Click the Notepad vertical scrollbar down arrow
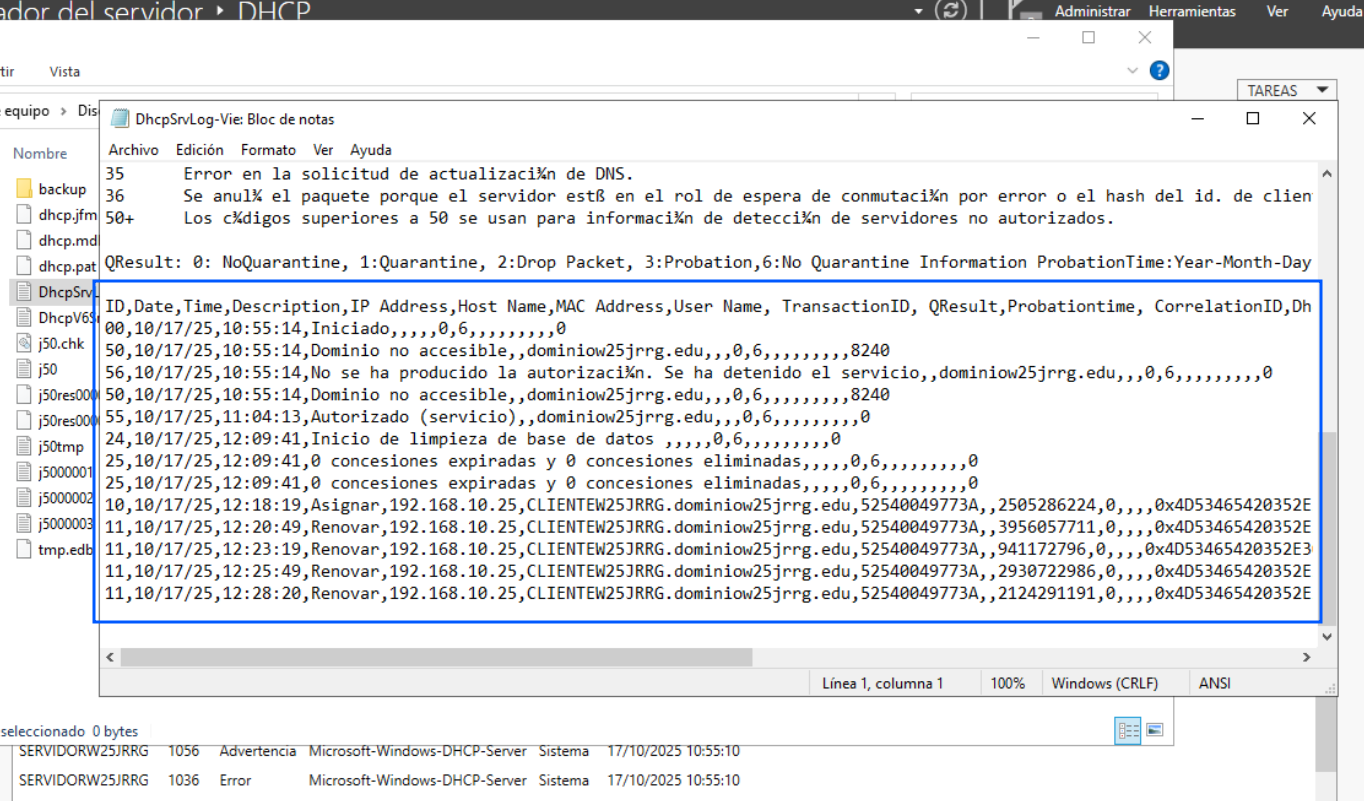Viewport: 1364px width, 801px height. pyautogui.click(x=1328, y=636)
